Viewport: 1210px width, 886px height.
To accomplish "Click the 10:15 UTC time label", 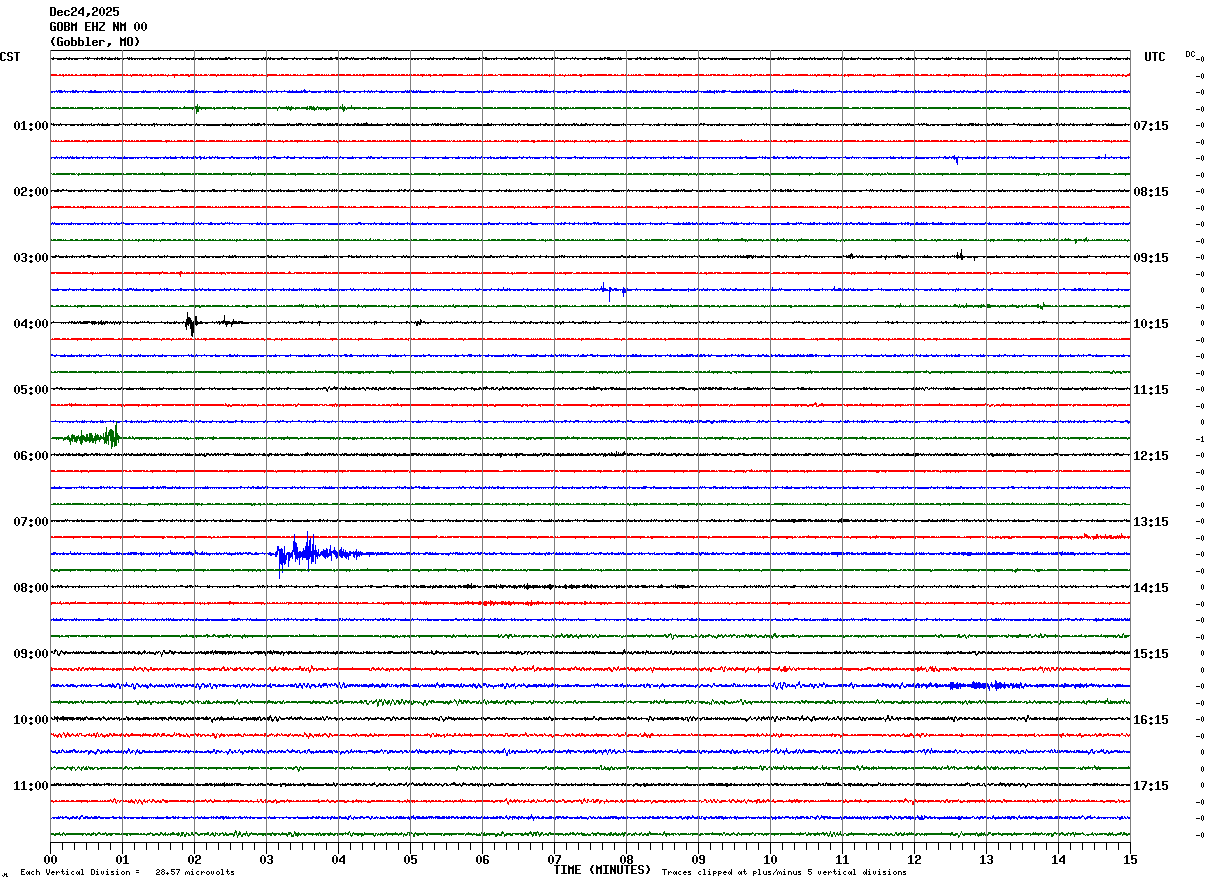I will 1151,324.
